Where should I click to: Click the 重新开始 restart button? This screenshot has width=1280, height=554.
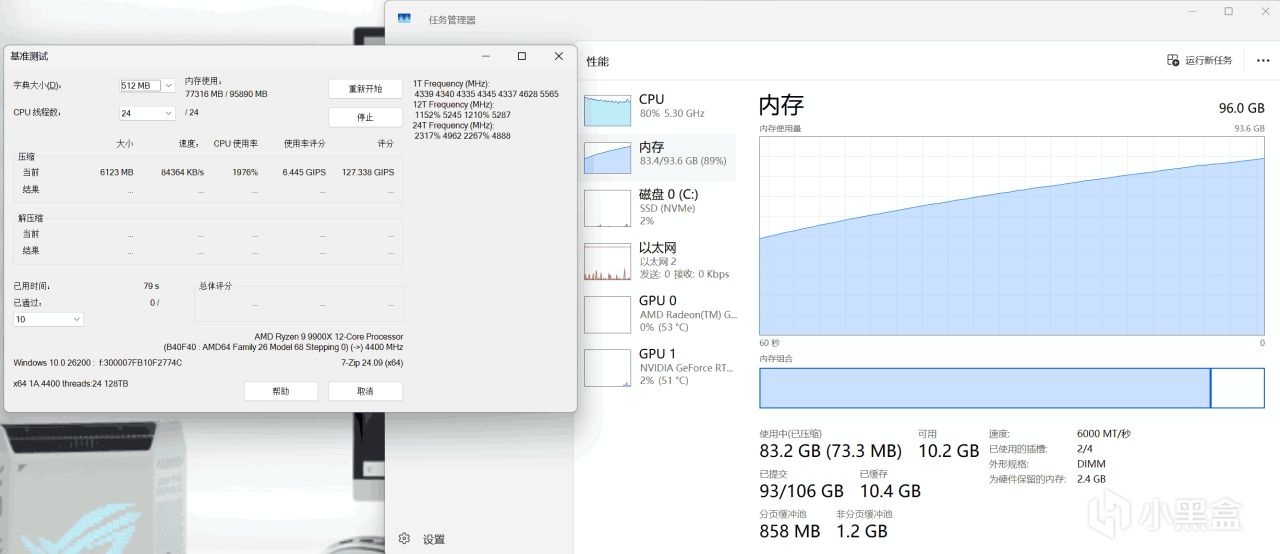(365, 89)
